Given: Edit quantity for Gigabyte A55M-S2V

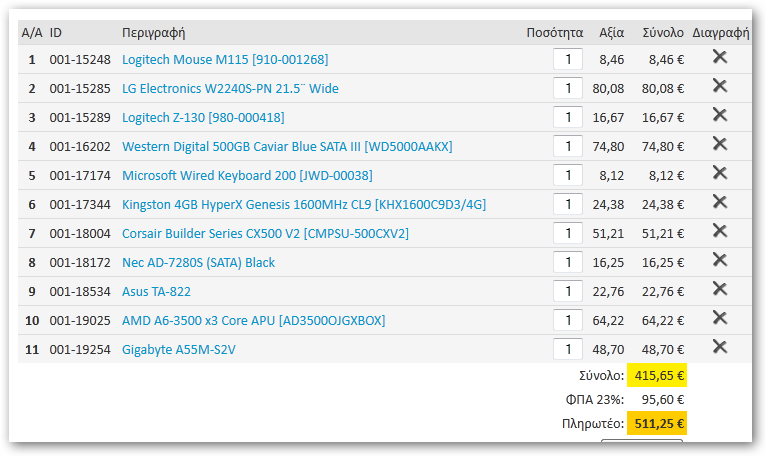Looking at the screenshot, I should tap(568, 349).
